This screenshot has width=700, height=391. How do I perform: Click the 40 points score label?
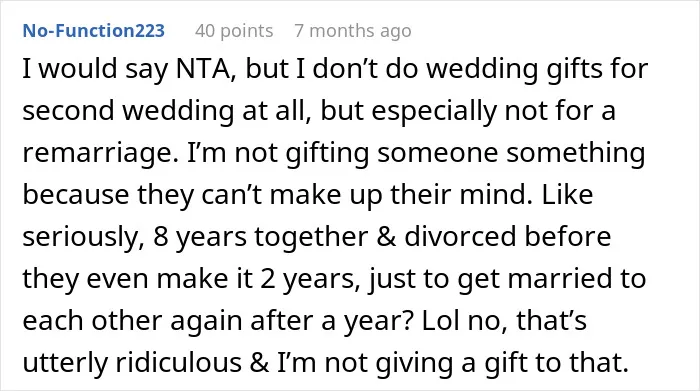pyautogui.click(x=234, y=31)
